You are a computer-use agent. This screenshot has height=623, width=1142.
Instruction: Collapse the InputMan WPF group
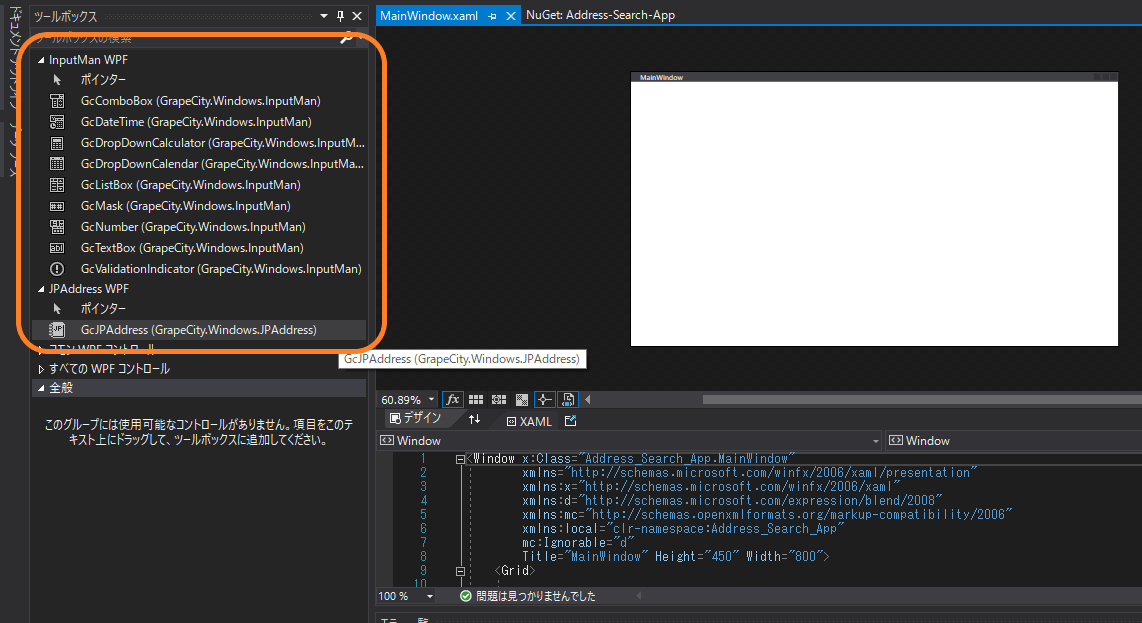point(41,60)
